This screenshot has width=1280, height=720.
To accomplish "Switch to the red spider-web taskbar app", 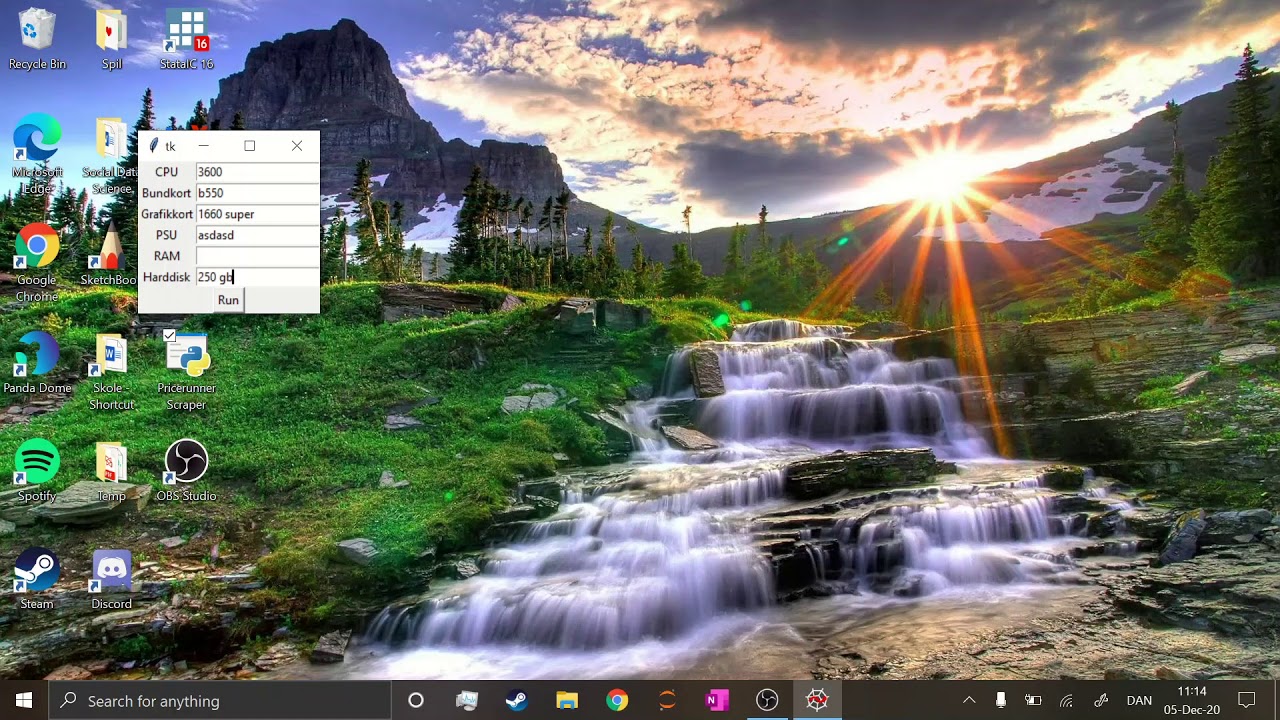I will click(x=817, y=700).
